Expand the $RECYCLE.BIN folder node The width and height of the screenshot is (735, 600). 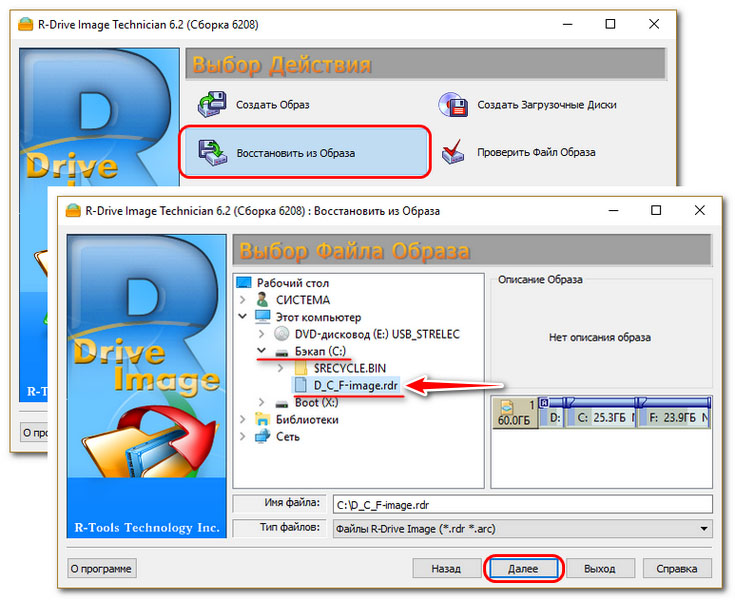click(280, 368)
